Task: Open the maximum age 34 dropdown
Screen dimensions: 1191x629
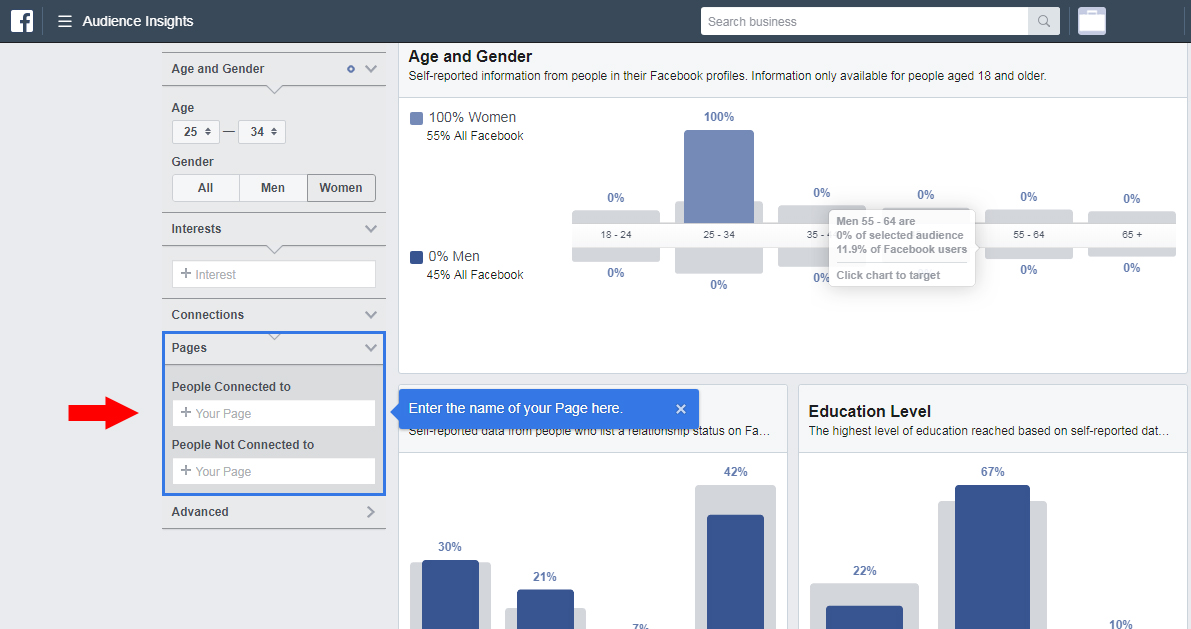Action: pos(262,132)
